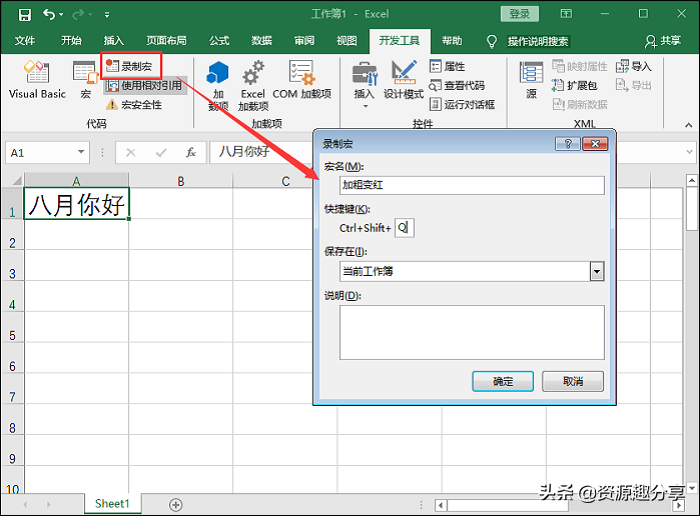Expand the Name Box dropdown arrow
This screenshot has height=516, width=700.
pos(82,153)
